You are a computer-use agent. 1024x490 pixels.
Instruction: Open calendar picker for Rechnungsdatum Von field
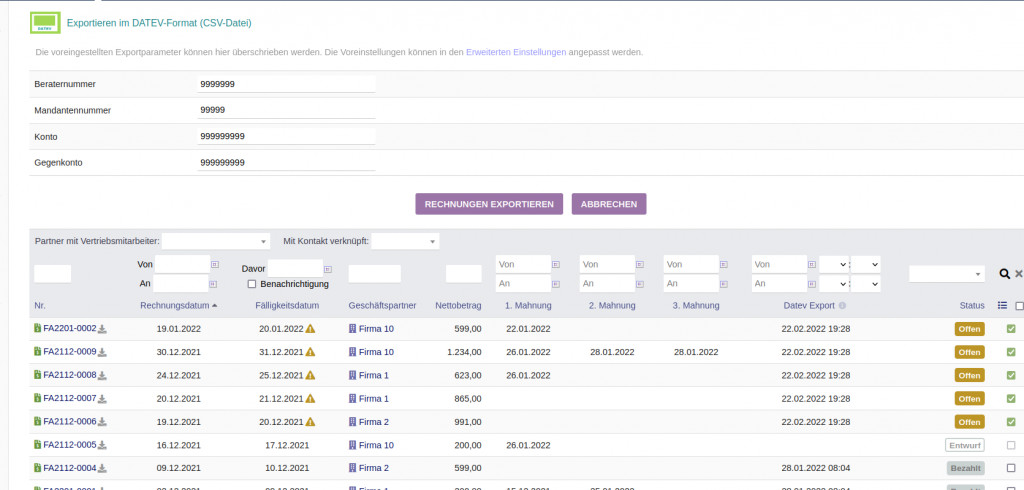click(x=214, y=264)
